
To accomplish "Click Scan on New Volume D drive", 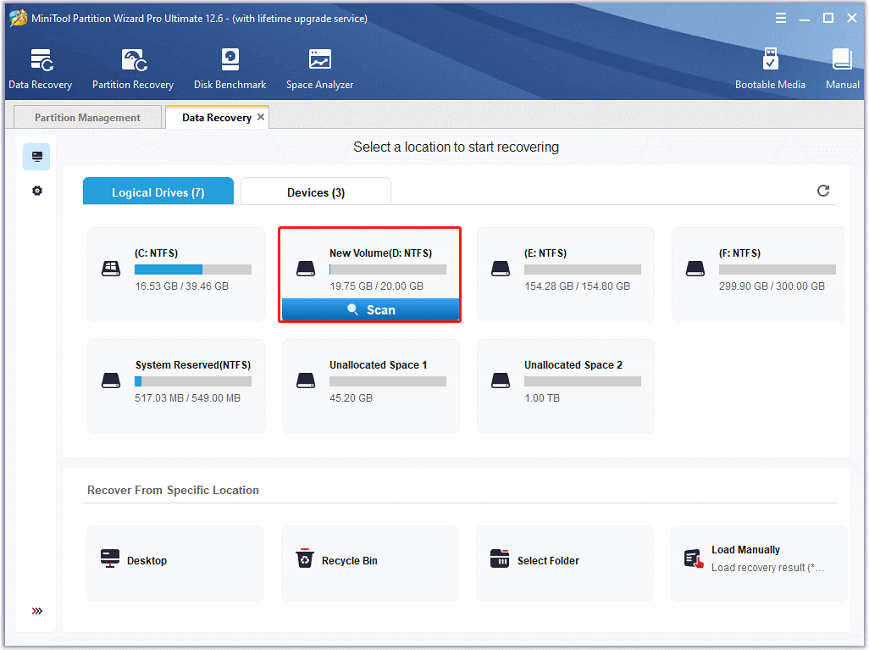I will [370, 310].
